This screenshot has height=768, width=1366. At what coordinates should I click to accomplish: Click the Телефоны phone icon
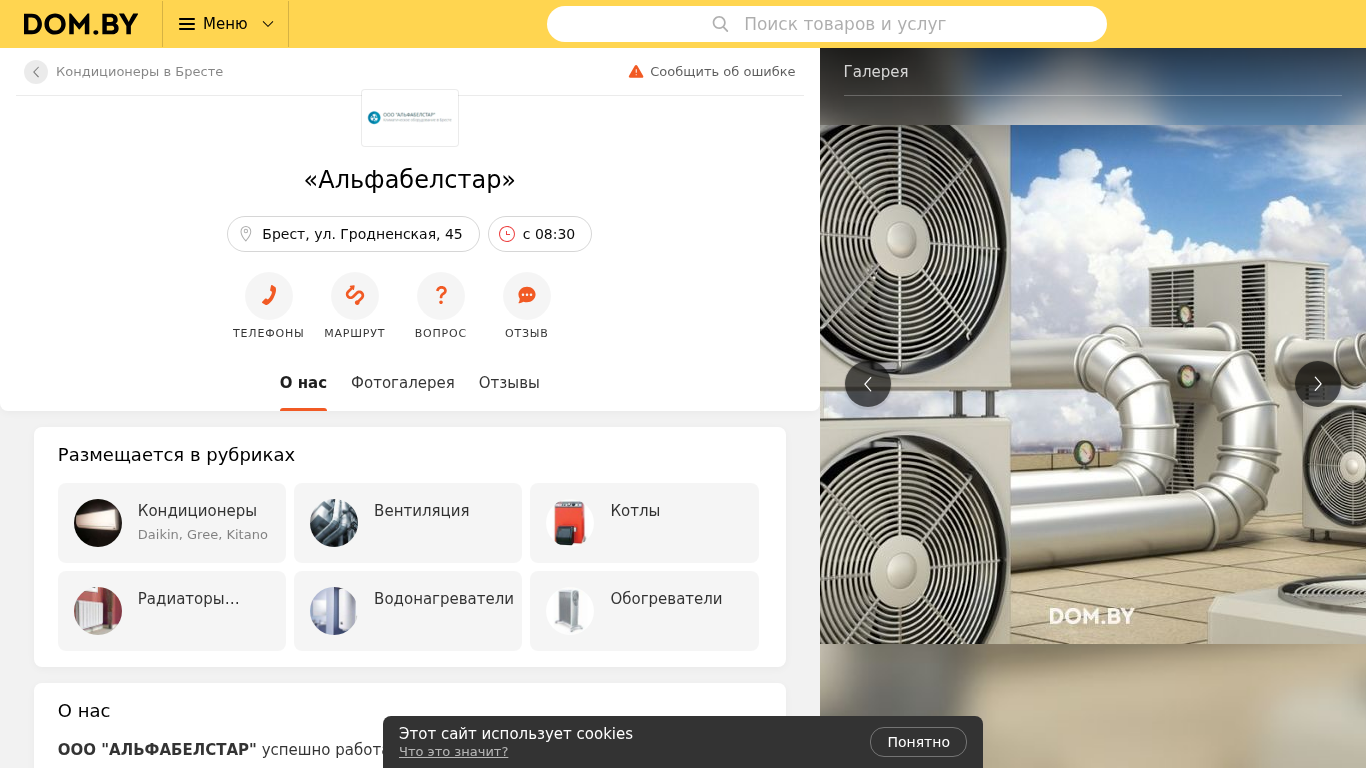pyautogui.click(x=269, y=296)
